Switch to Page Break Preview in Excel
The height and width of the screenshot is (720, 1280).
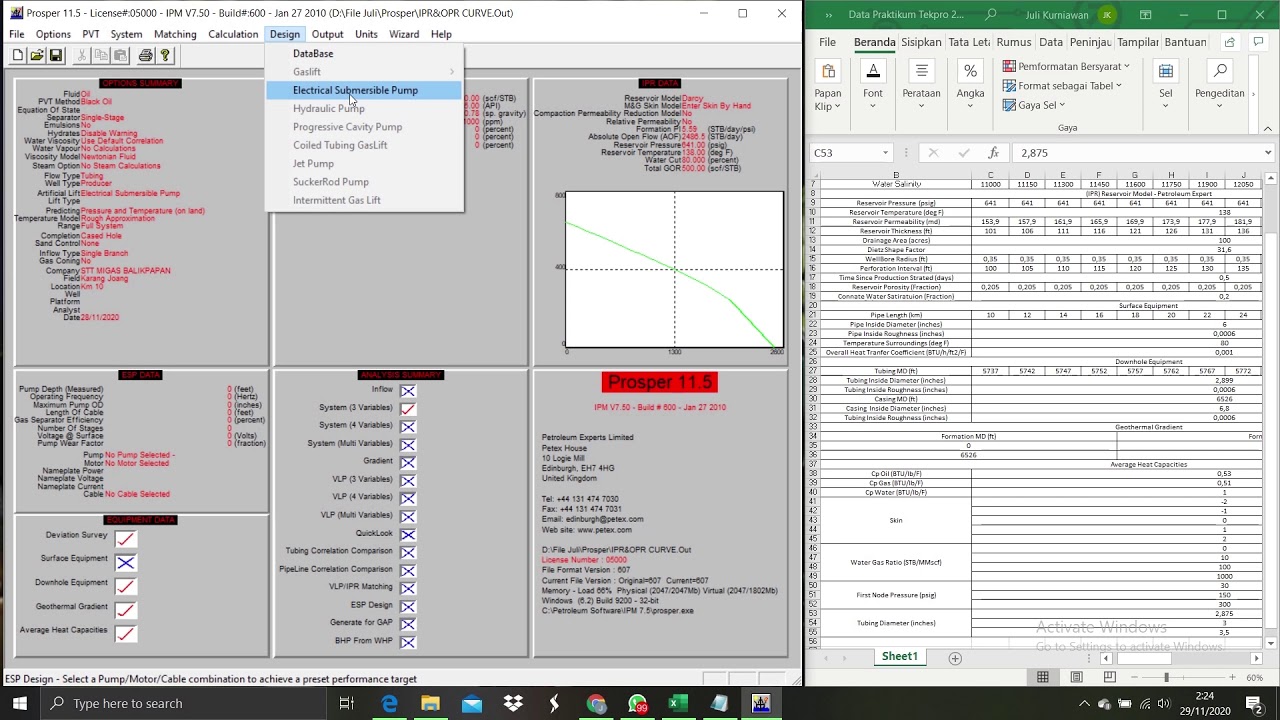click(x=1109, y=678)
